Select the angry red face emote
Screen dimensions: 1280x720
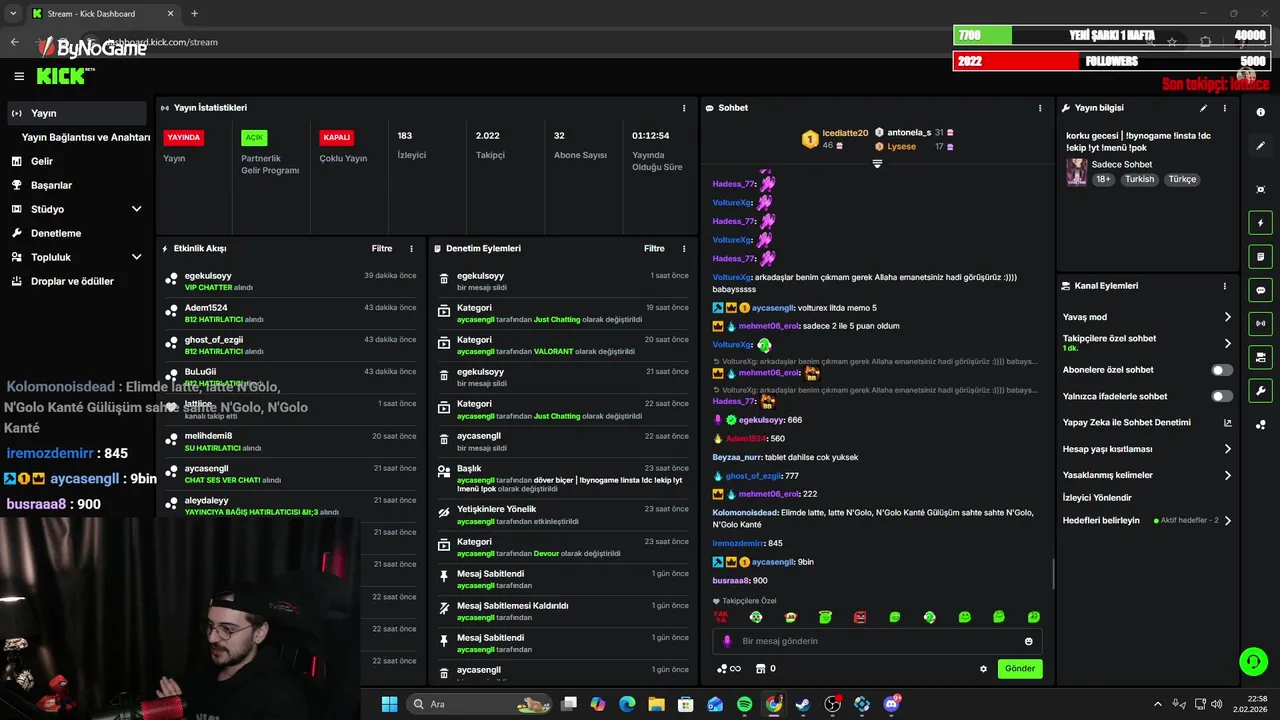pos(860,617)
